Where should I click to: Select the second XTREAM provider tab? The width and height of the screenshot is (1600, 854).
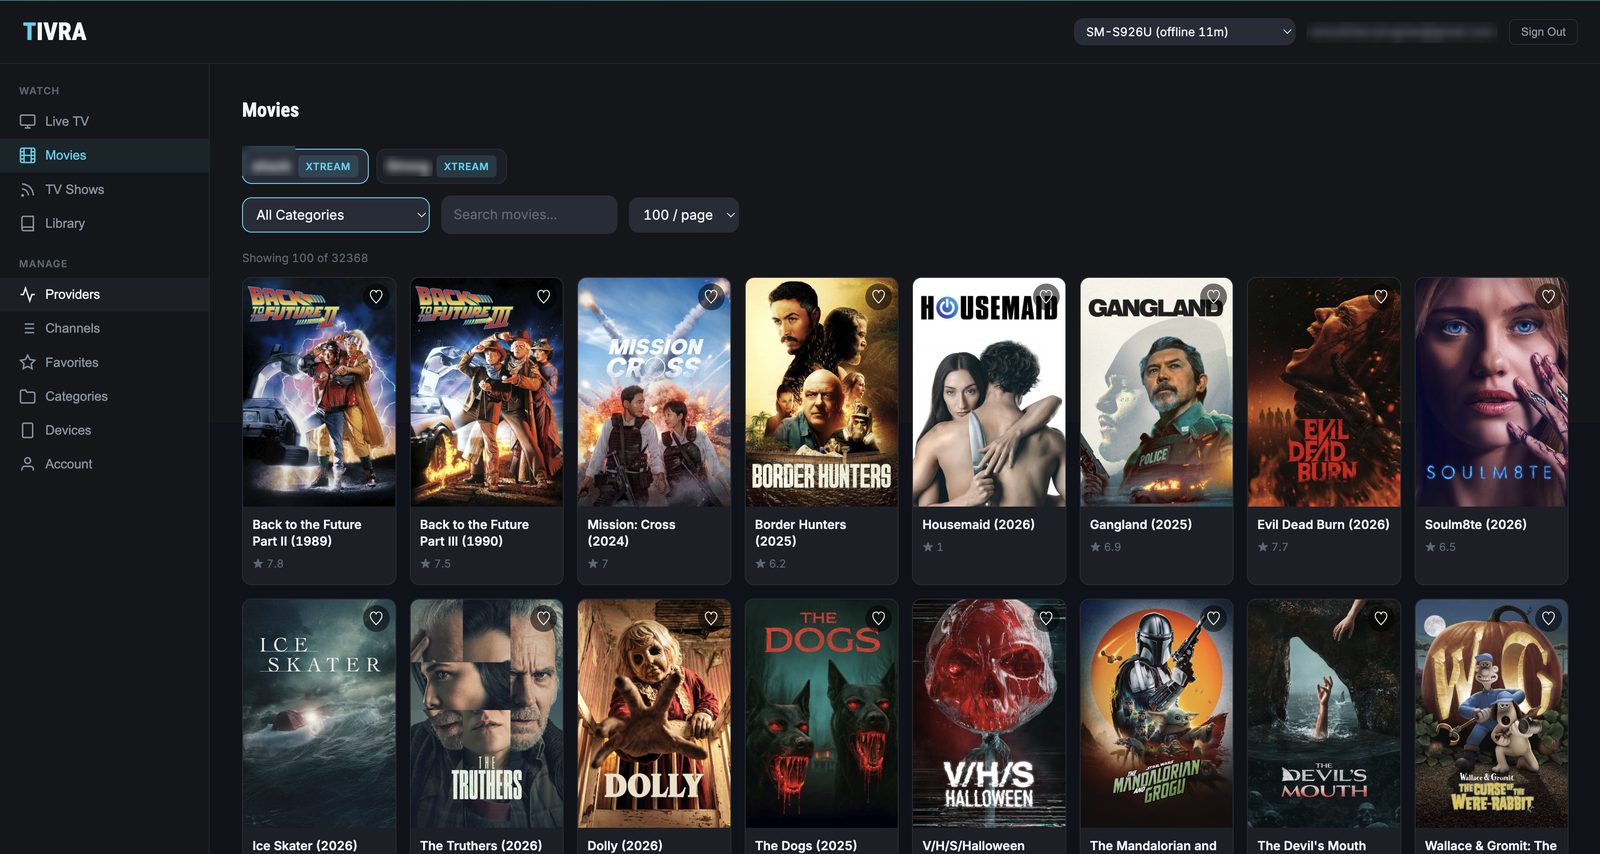tap(442, 166)
